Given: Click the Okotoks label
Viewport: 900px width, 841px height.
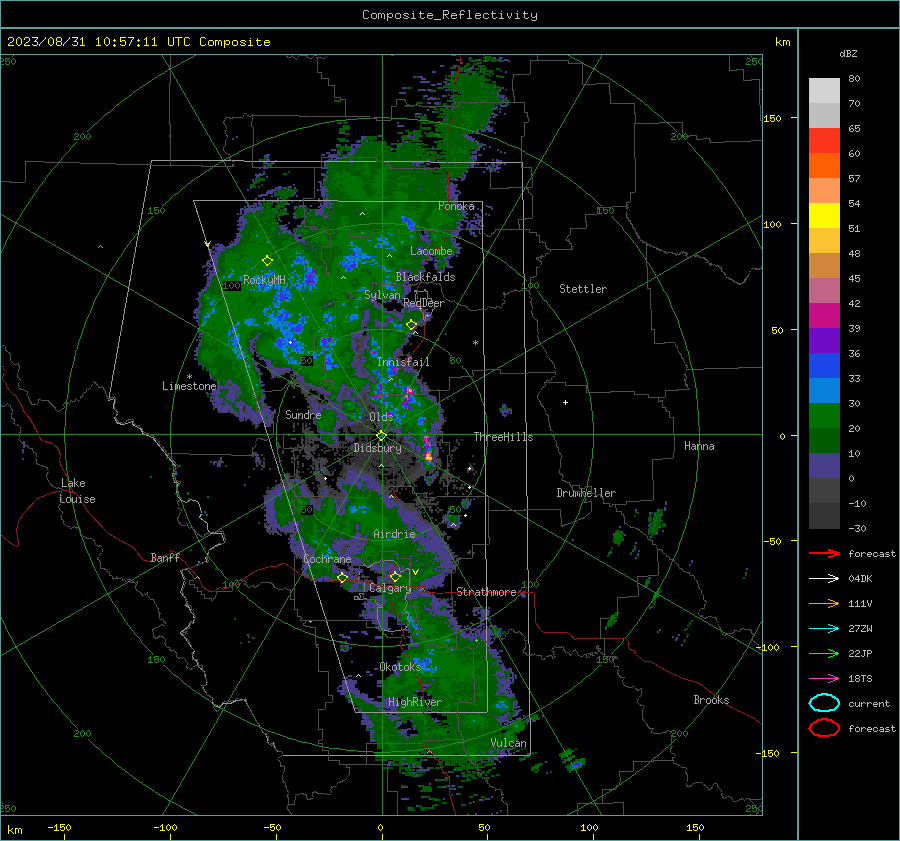Looking at the screenshot, I should [400, 667].
